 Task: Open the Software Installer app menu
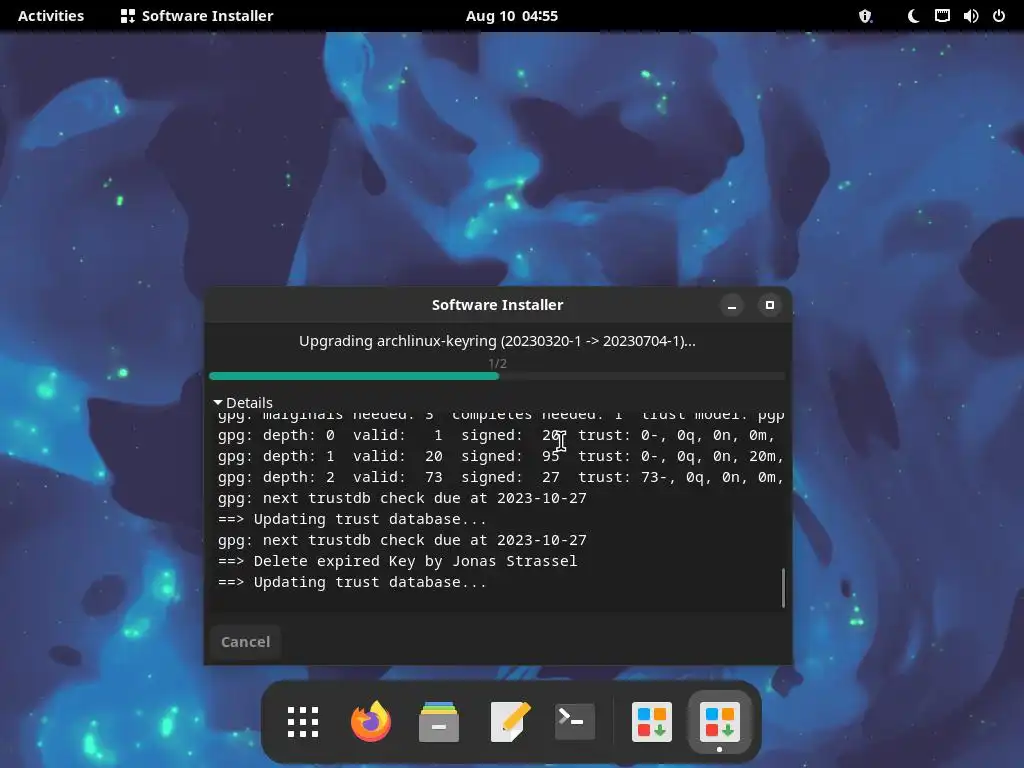click(x=197, y=16)
